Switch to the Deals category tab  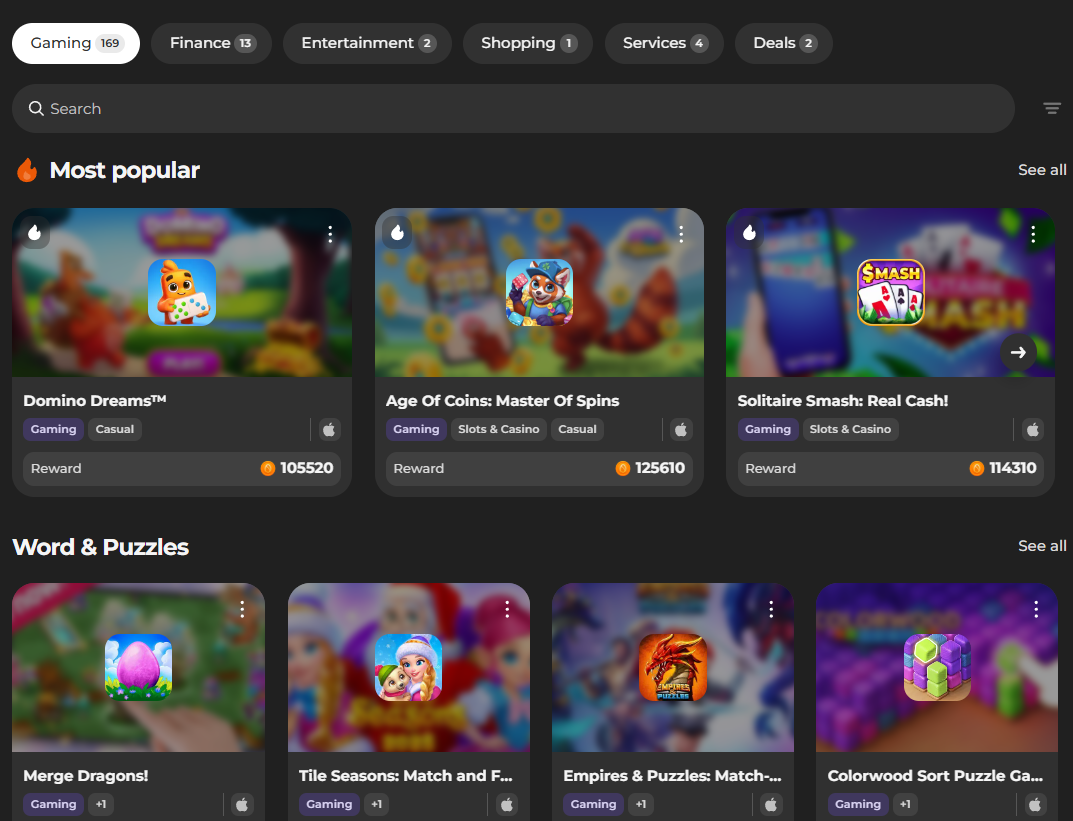click(784, 43)
